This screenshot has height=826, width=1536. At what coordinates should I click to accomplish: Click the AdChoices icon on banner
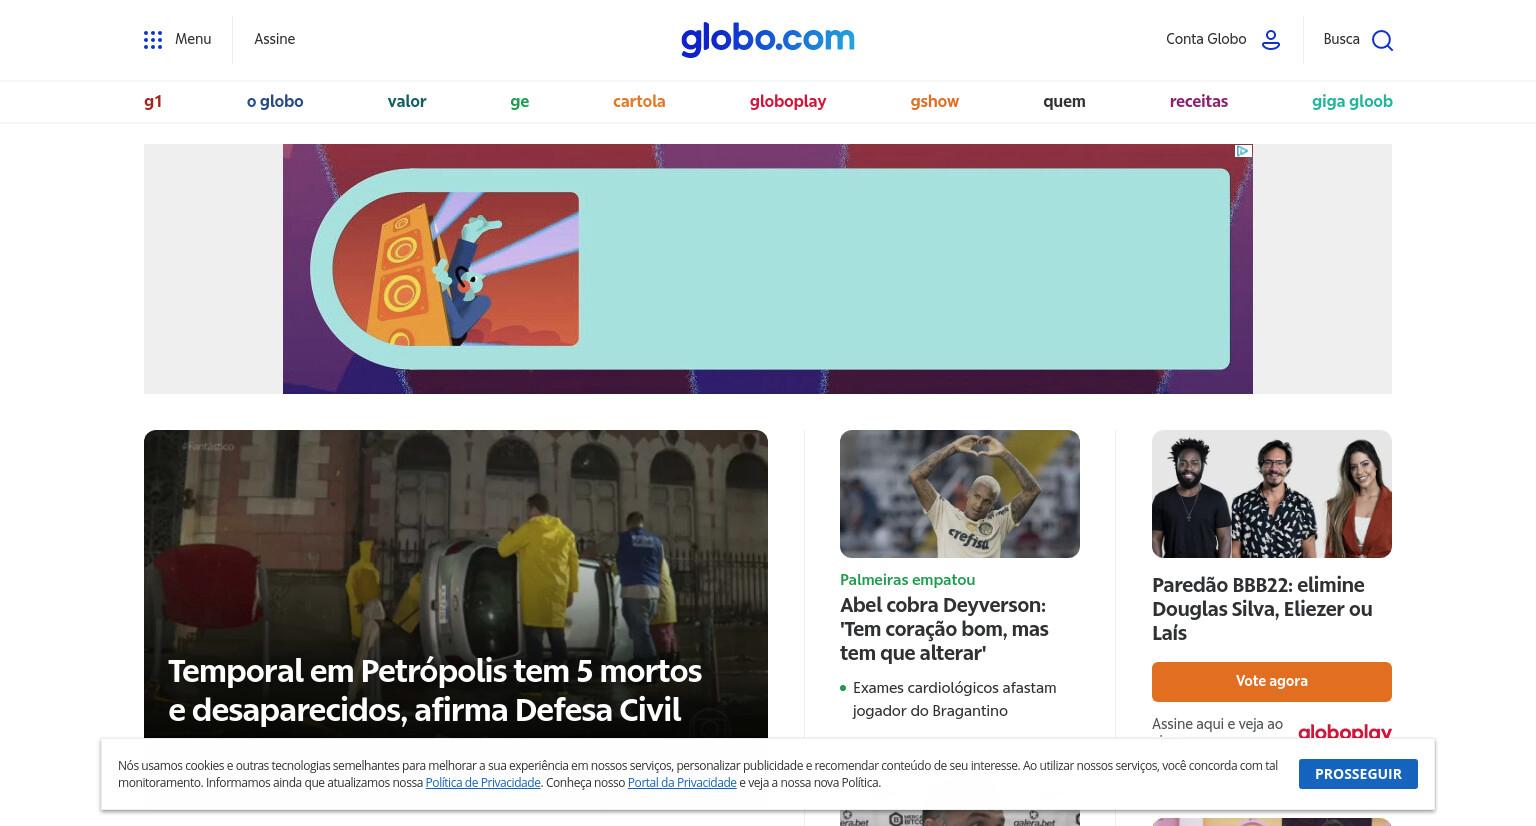tap(1243, 151)
